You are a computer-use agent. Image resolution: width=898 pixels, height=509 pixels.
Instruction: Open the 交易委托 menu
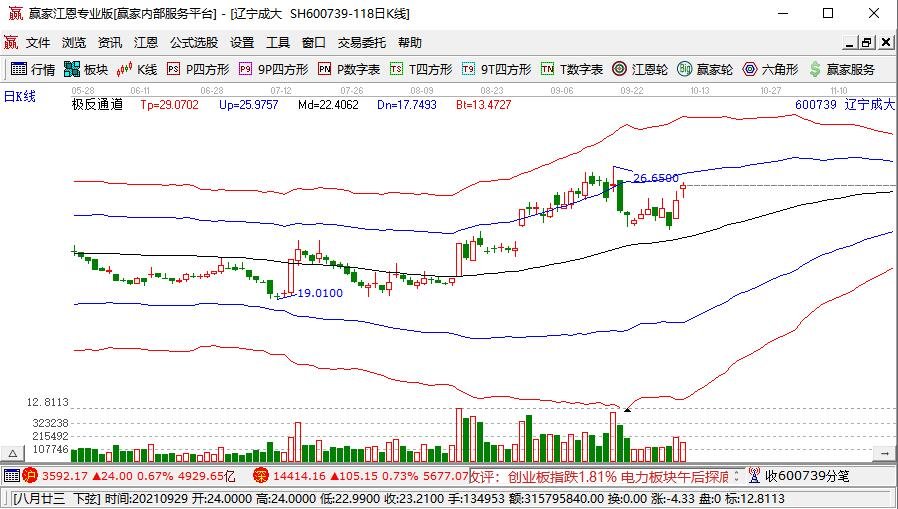pos(362,42)
